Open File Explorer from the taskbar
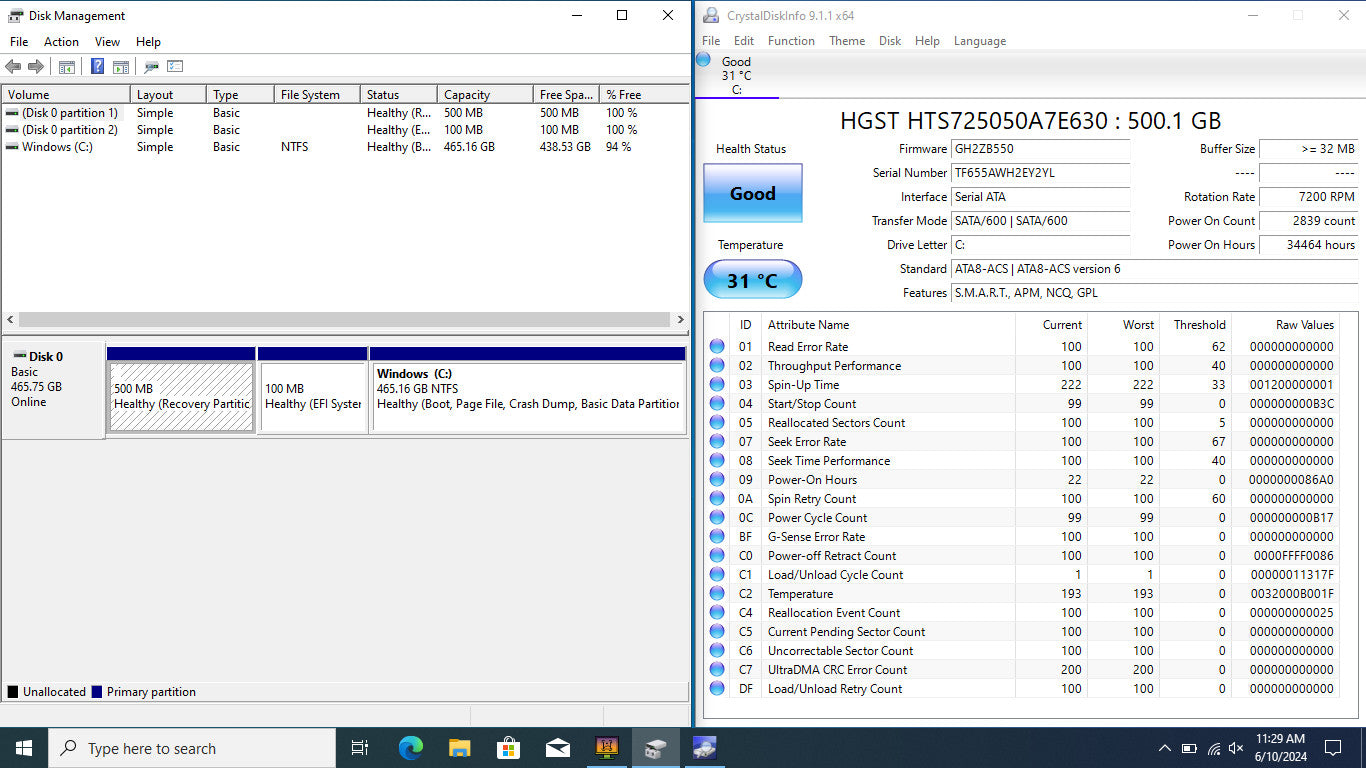This screenshot has width=1366, height=768. pos(459,748)
